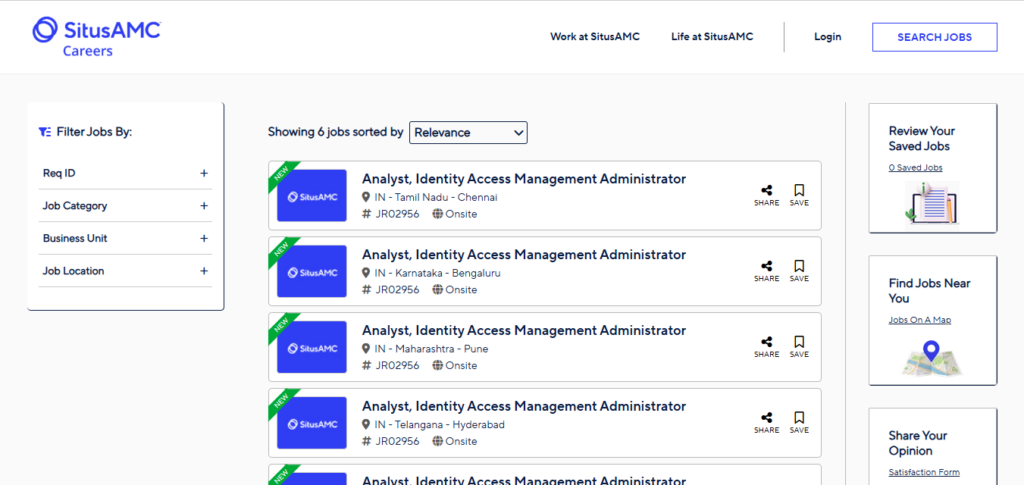This screenshot has height=485, width=1024.
Task: Click 'IN - Tamil Nadu - Chennai' location text
Action: [x=436, y=197]
